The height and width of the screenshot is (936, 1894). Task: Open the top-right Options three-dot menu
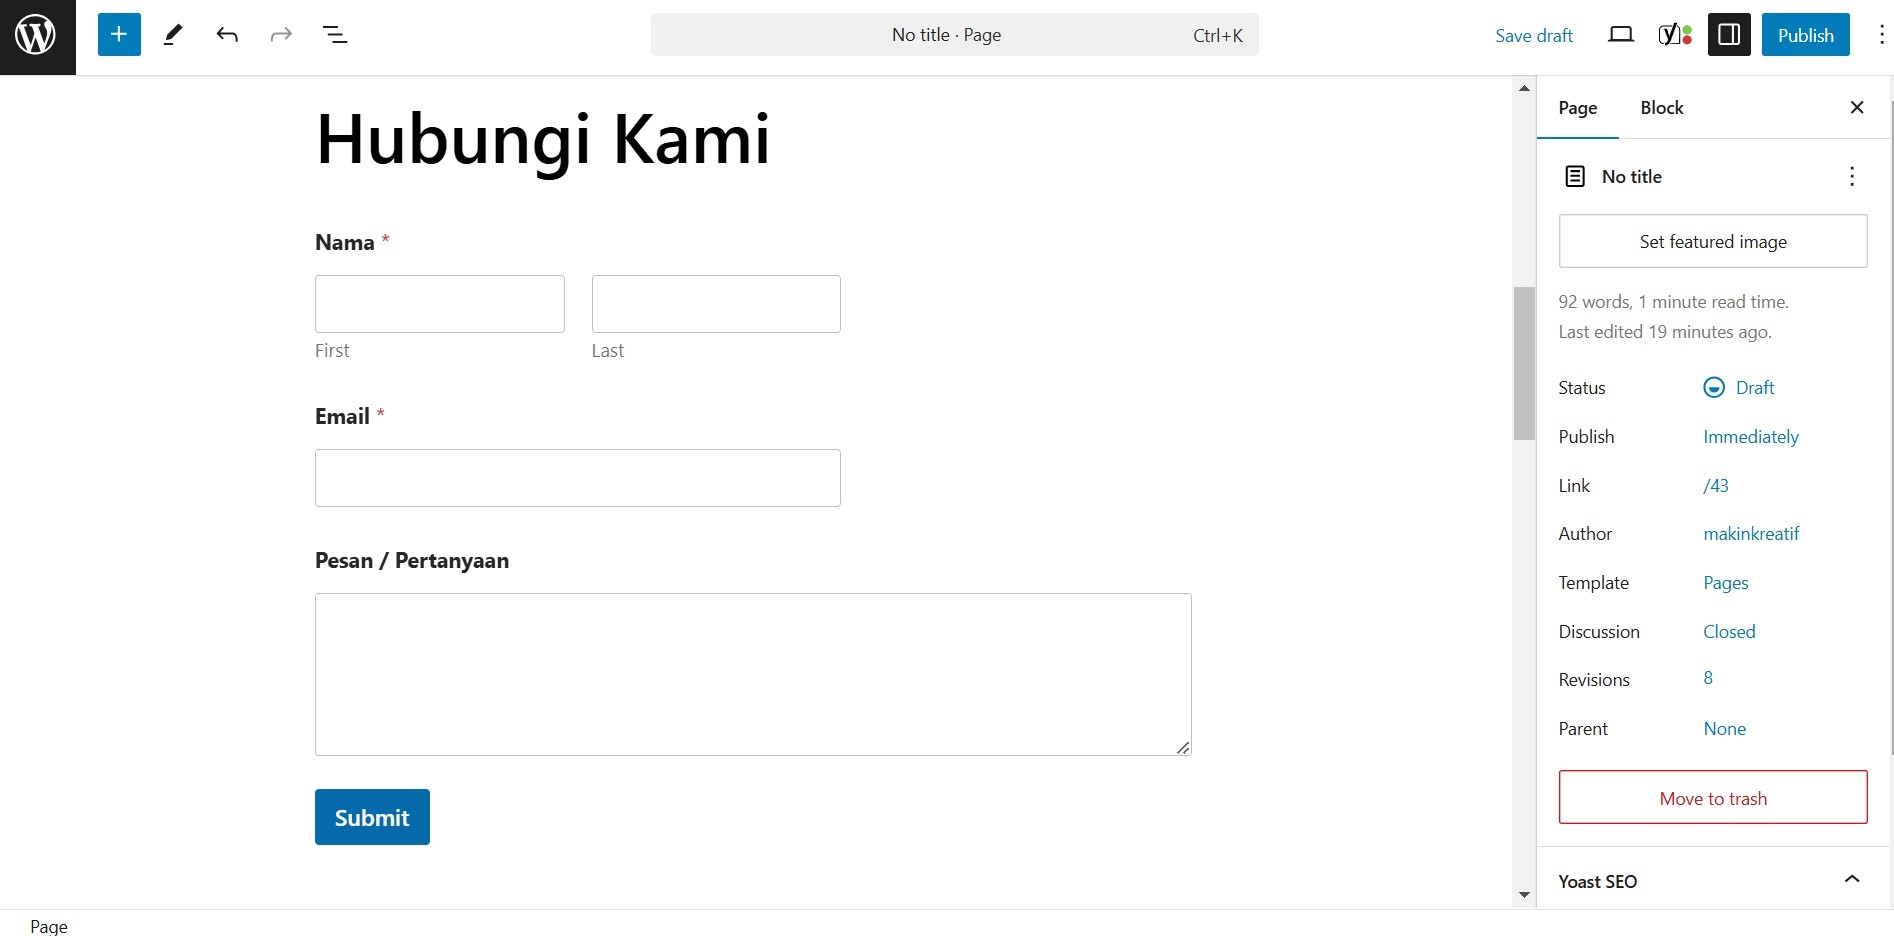1881,35
